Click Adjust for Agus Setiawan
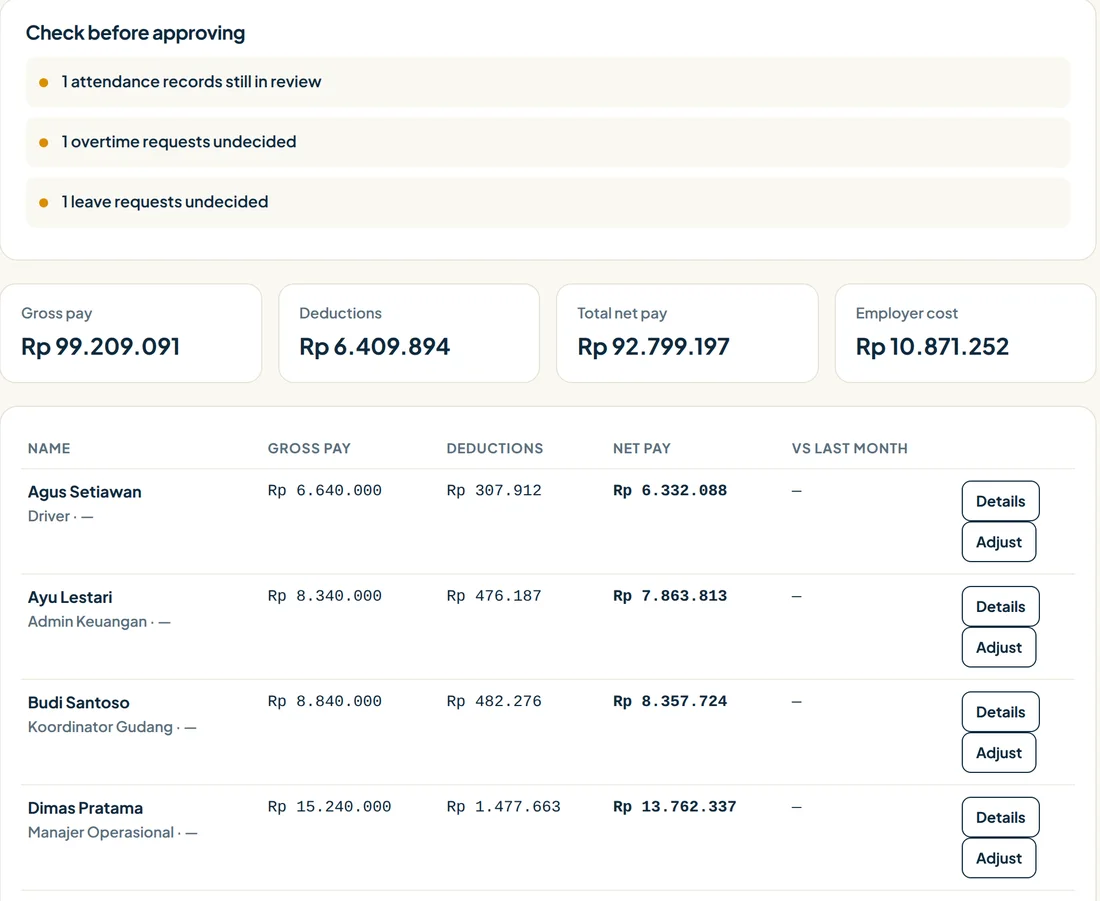Screen dimensions: 1100x901 (999, 542)
